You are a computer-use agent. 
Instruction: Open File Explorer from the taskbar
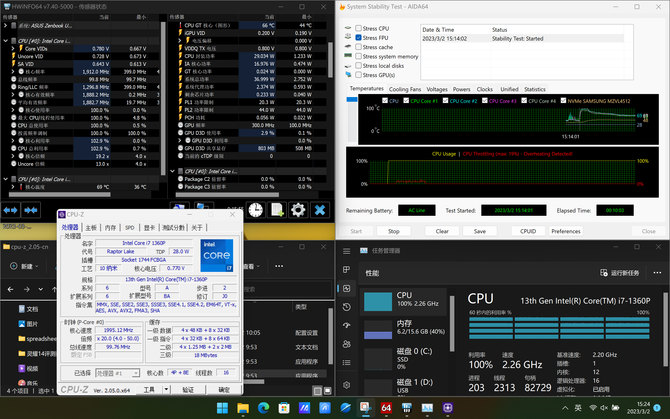point(243,408)
